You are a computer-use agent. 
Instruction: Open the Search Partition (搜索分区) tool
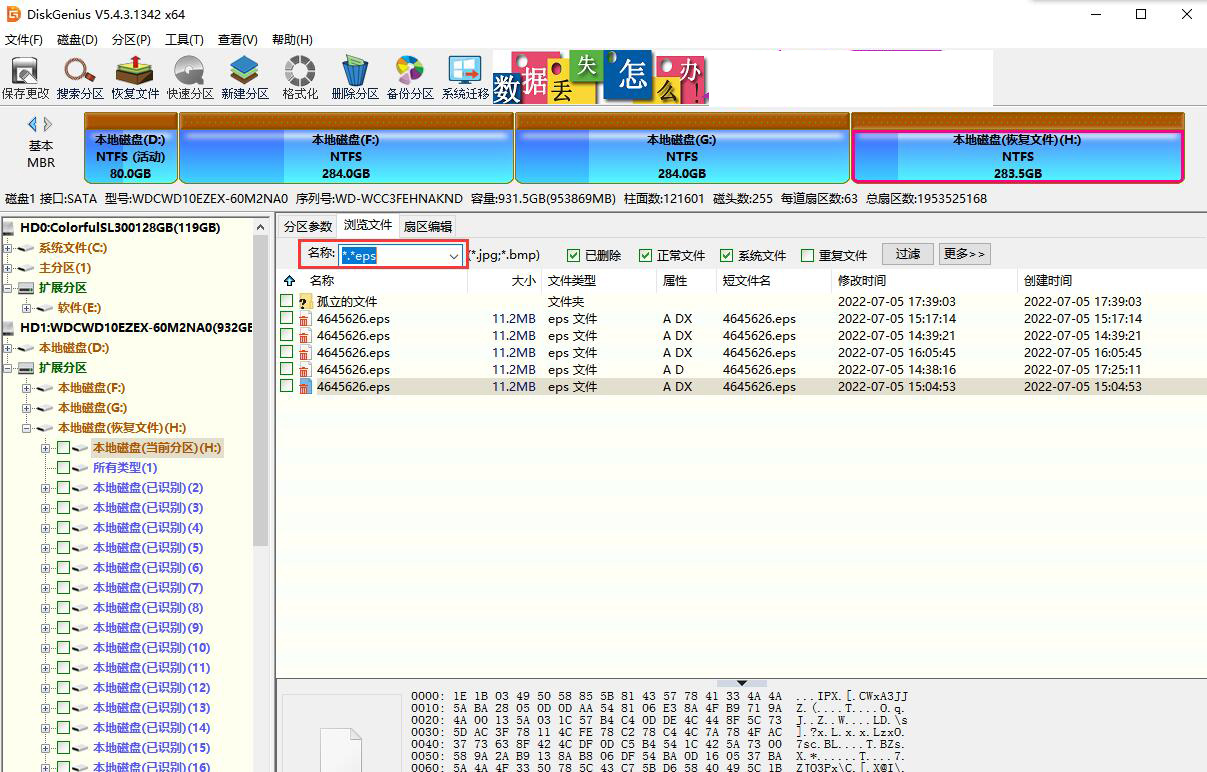tap(79, 78)
